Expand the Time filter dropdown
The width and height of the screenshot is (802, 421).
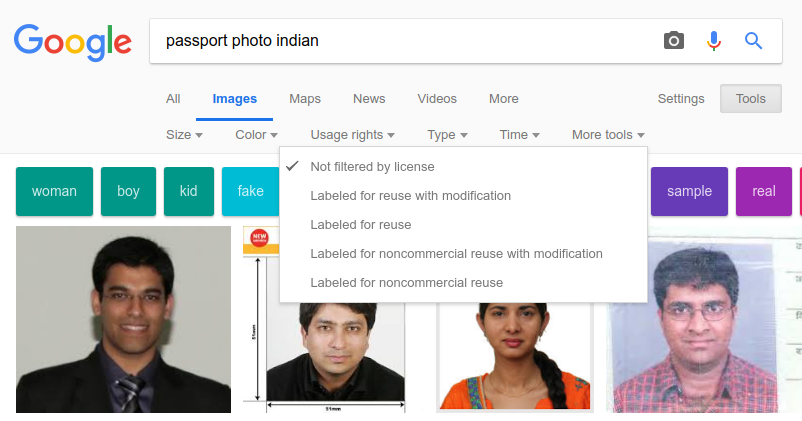coord(519,135)
